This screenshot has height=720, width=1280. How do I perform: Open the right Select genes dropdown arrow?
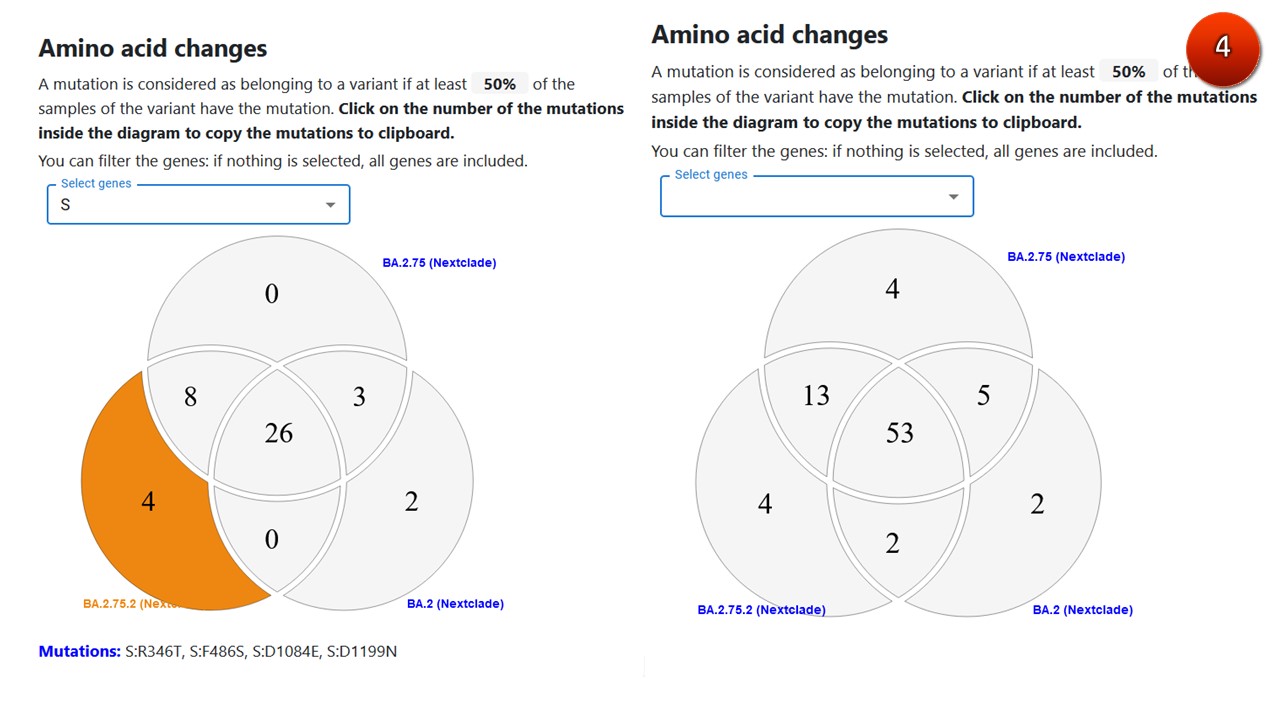coord(953,197)
